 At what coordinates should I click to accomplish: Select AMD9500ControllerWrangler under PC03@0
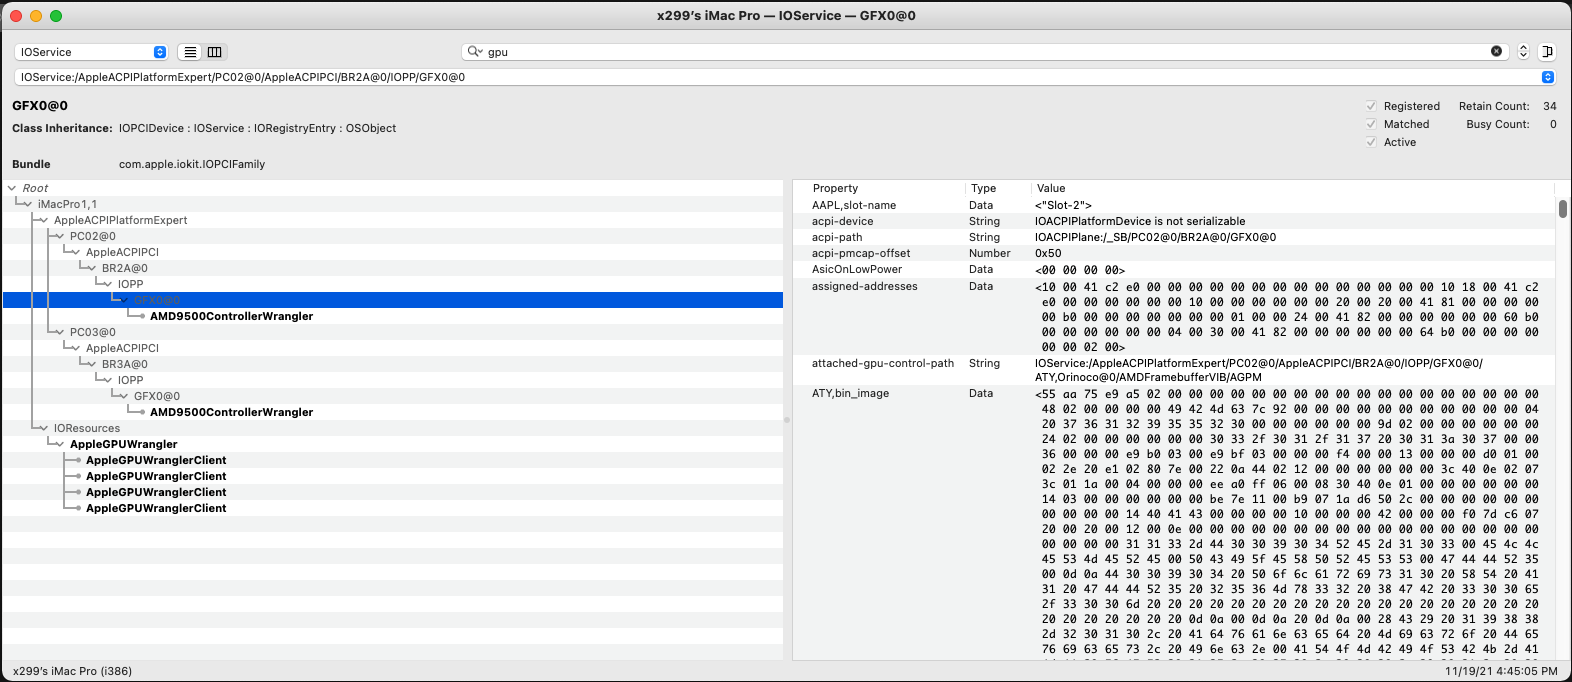[231, 412]
